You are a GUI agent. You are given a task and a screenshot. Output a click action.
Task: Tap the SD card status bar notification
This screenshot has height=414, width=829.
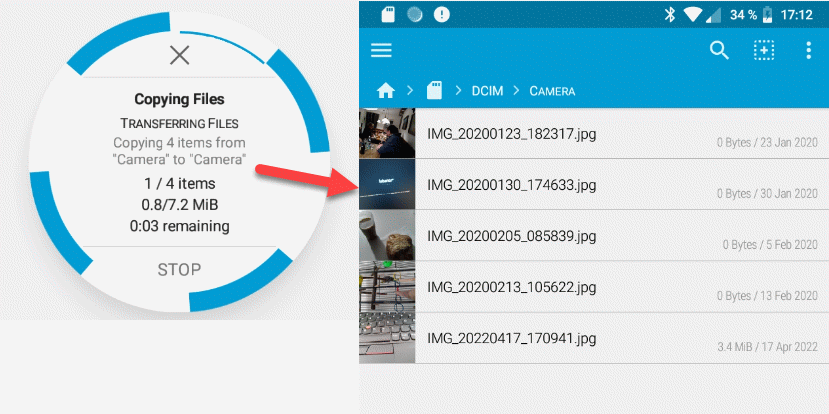click(x=388, y=15)
